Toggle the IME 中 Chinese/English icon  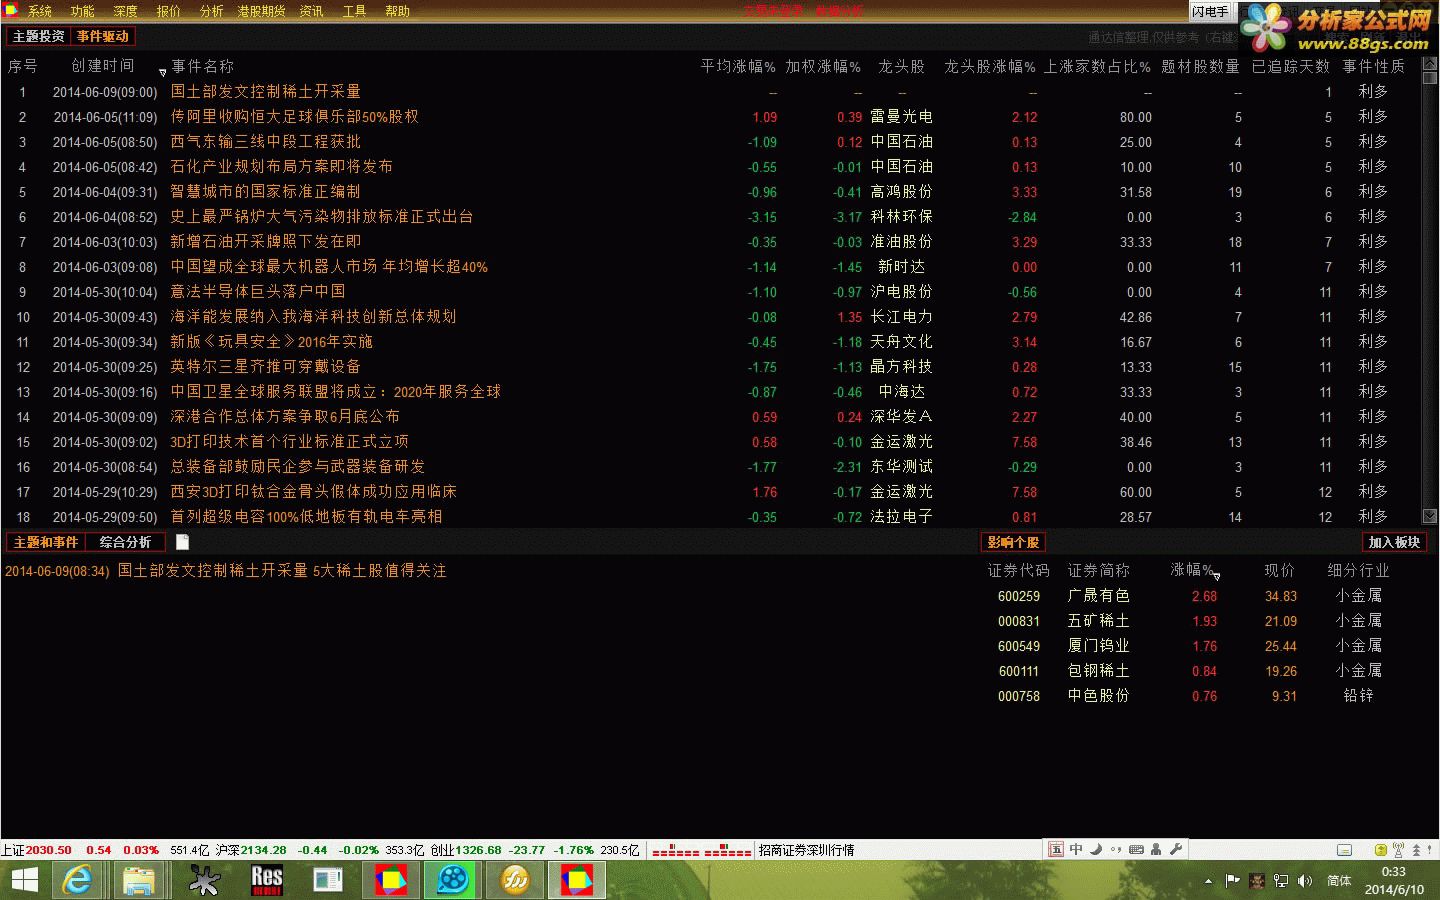[x=1076, y=849]
